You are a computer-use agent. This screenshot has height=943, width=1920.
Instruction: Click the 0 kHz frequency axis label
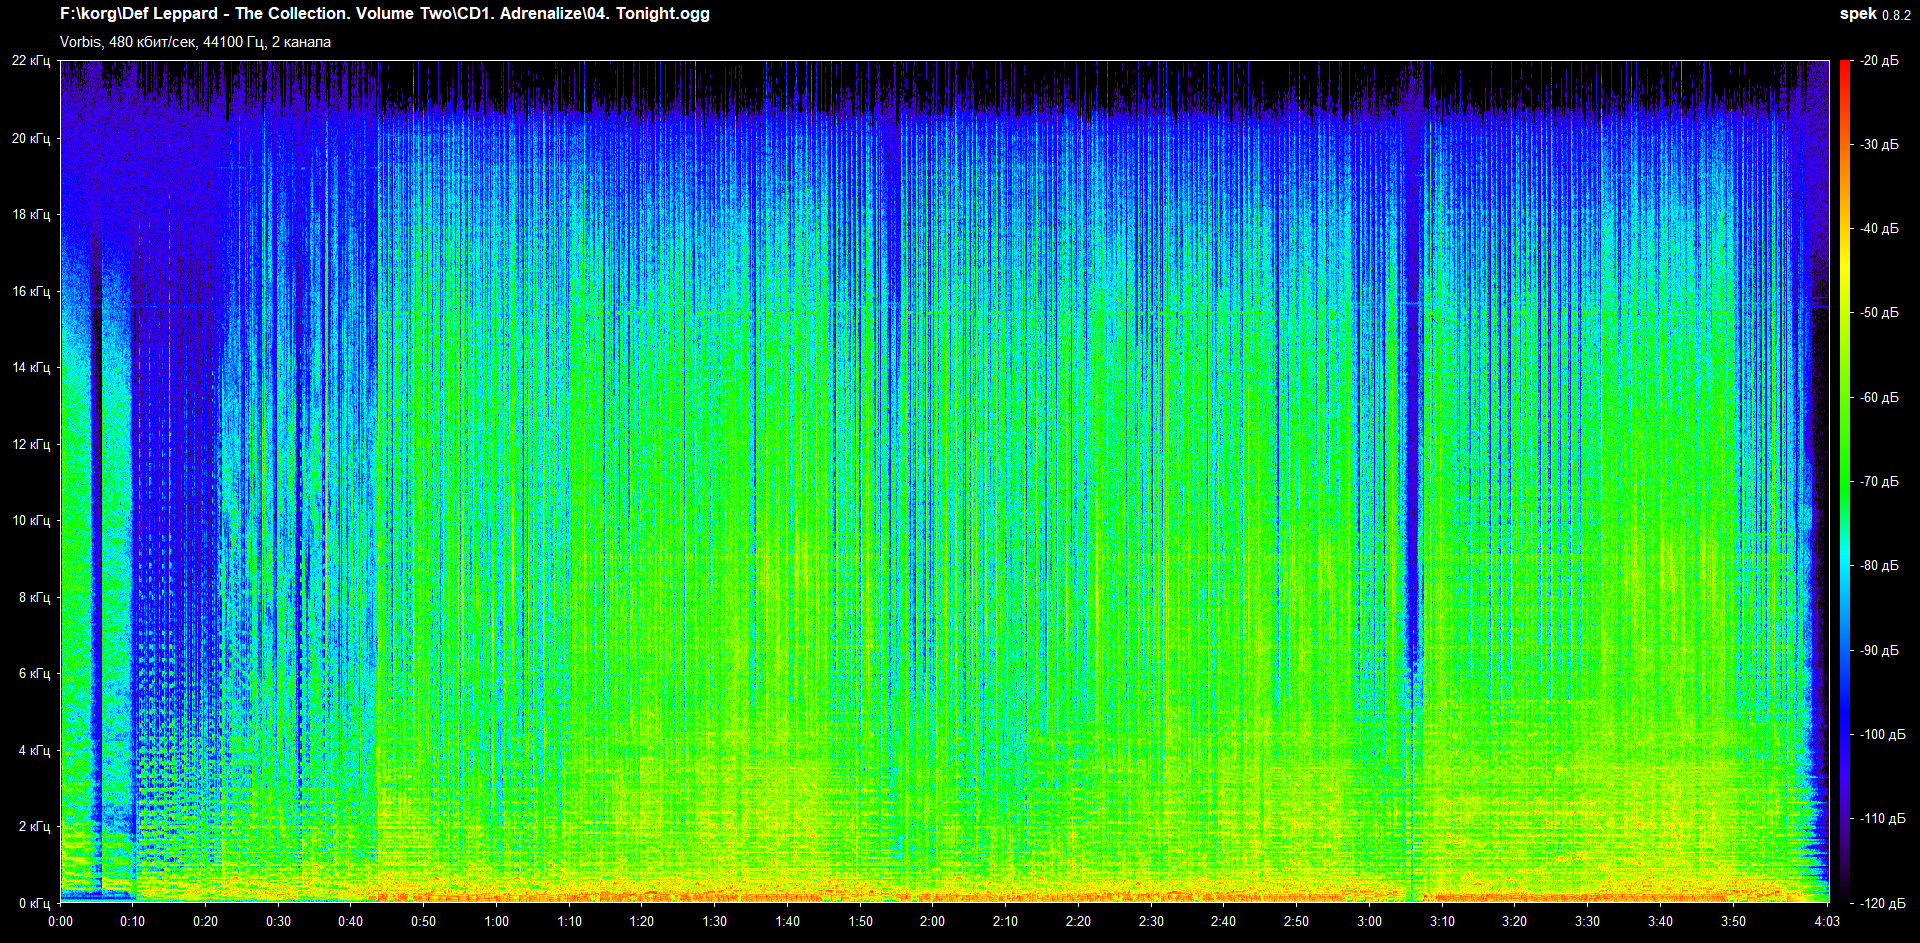click(34, 903)
